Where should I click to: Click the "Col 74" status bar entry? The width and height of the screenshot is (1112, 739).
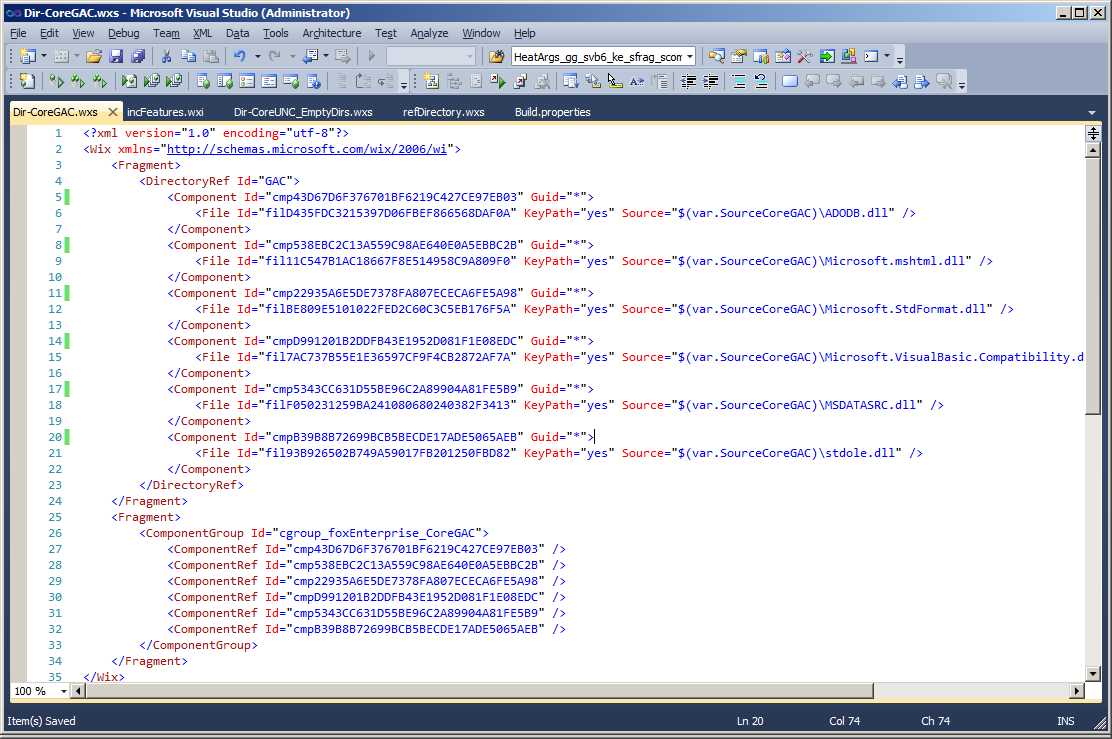844,721
